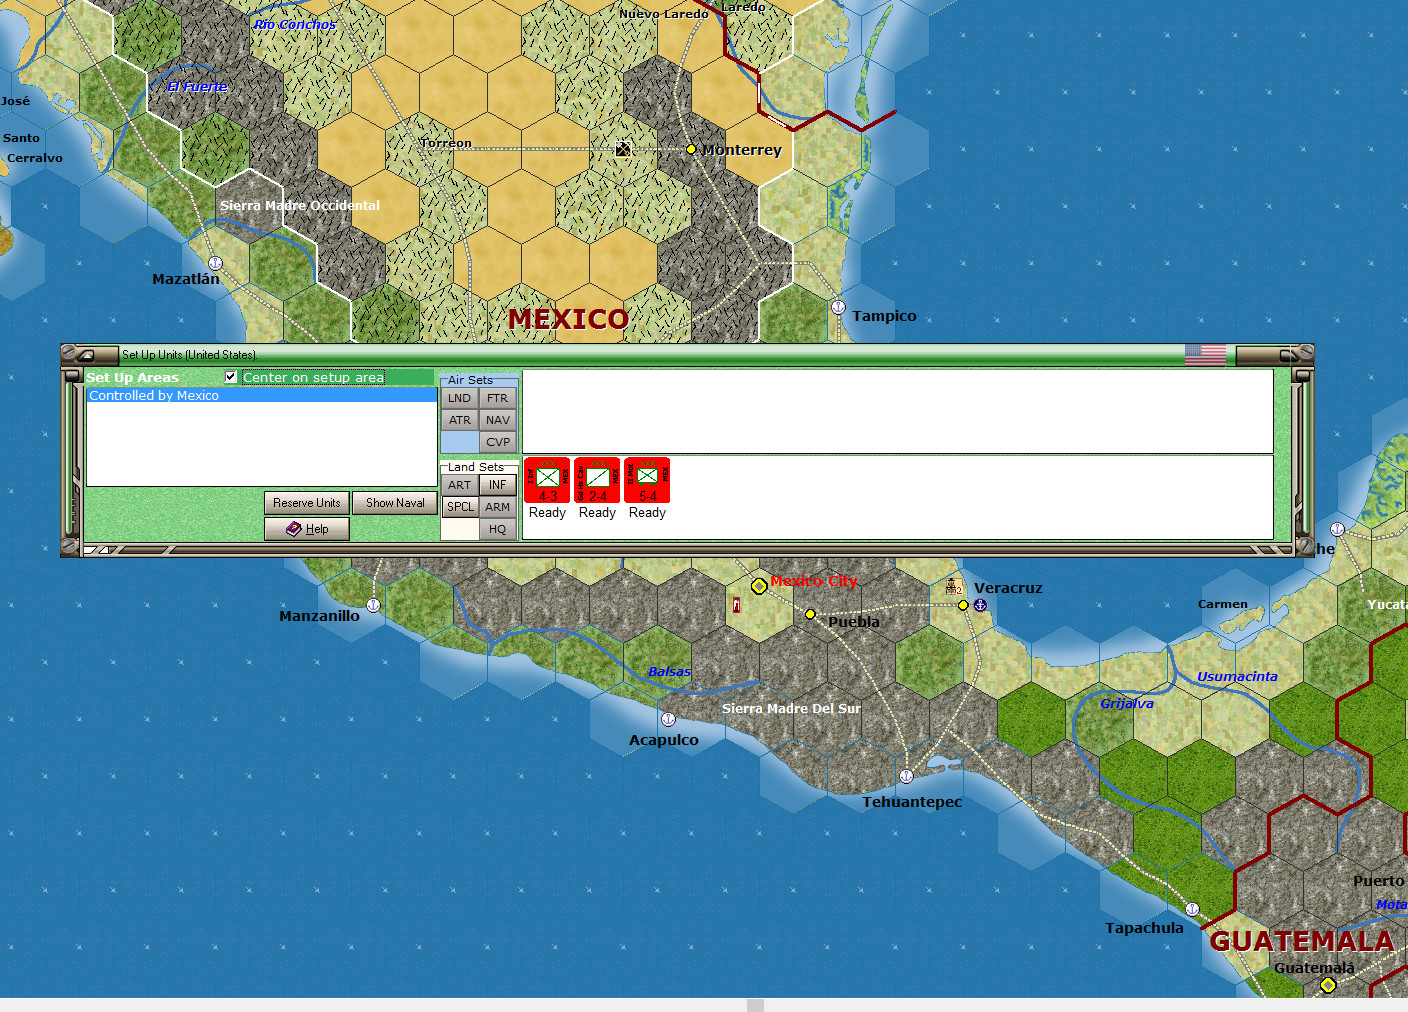
Task: Click the Manzanillo port marker
Action: [x=373, y=605]
